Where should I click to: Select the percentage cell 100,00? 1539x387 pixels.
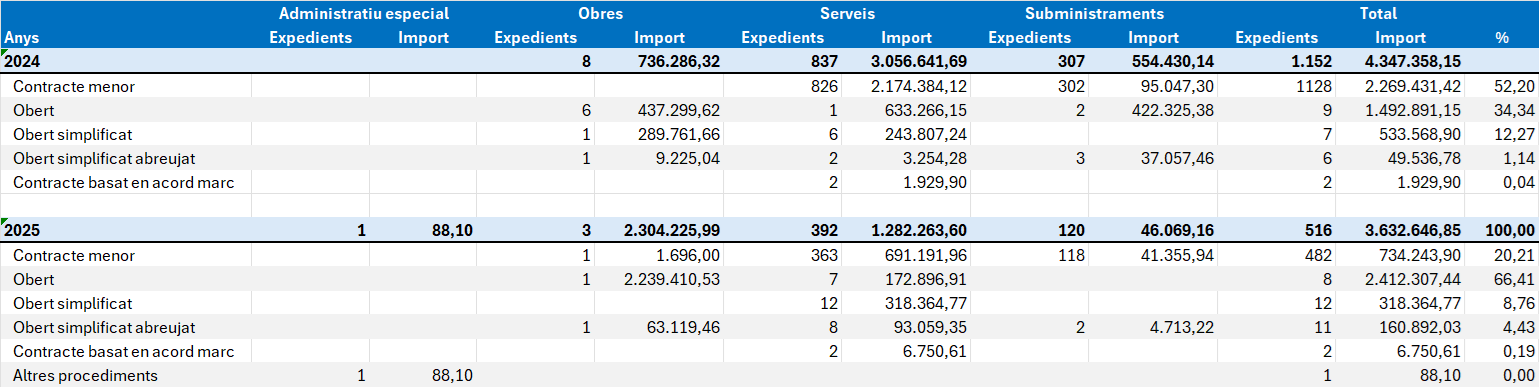pos(1511,230)
